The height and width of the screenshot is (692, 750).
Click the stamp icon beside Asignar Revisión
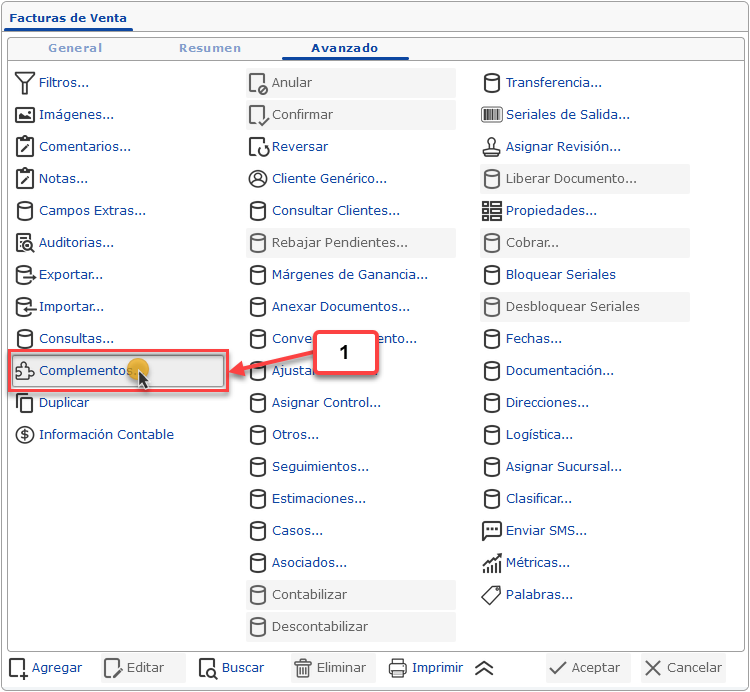pos(491,146)
